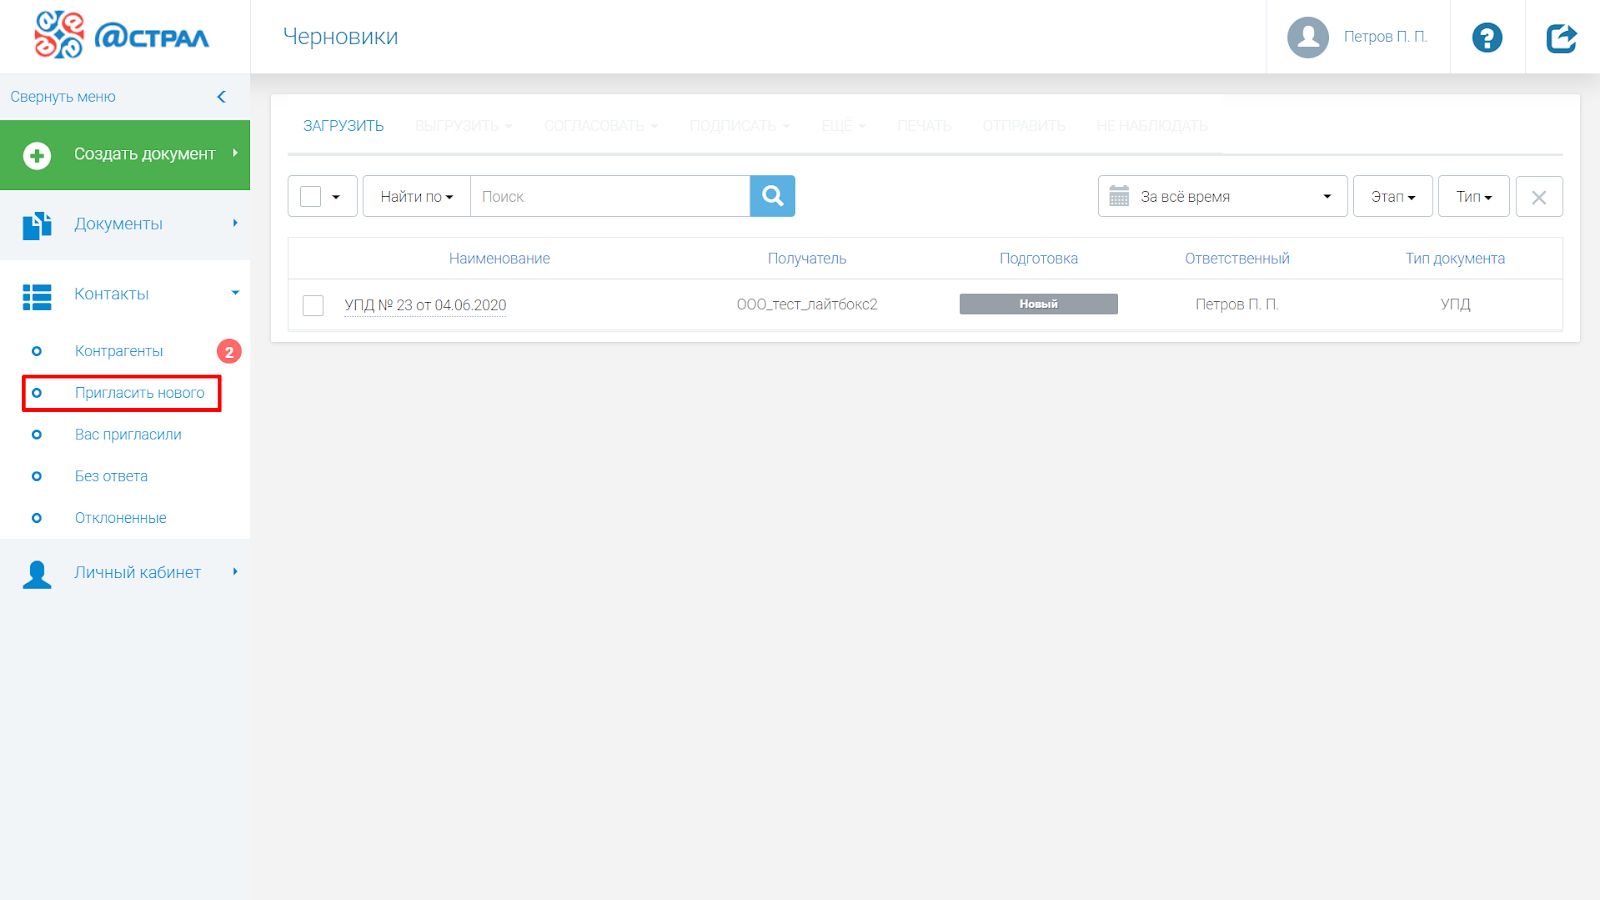Sort by Получатель column header
This screenshot has width=1600, height=900.
tap(807, 258)
